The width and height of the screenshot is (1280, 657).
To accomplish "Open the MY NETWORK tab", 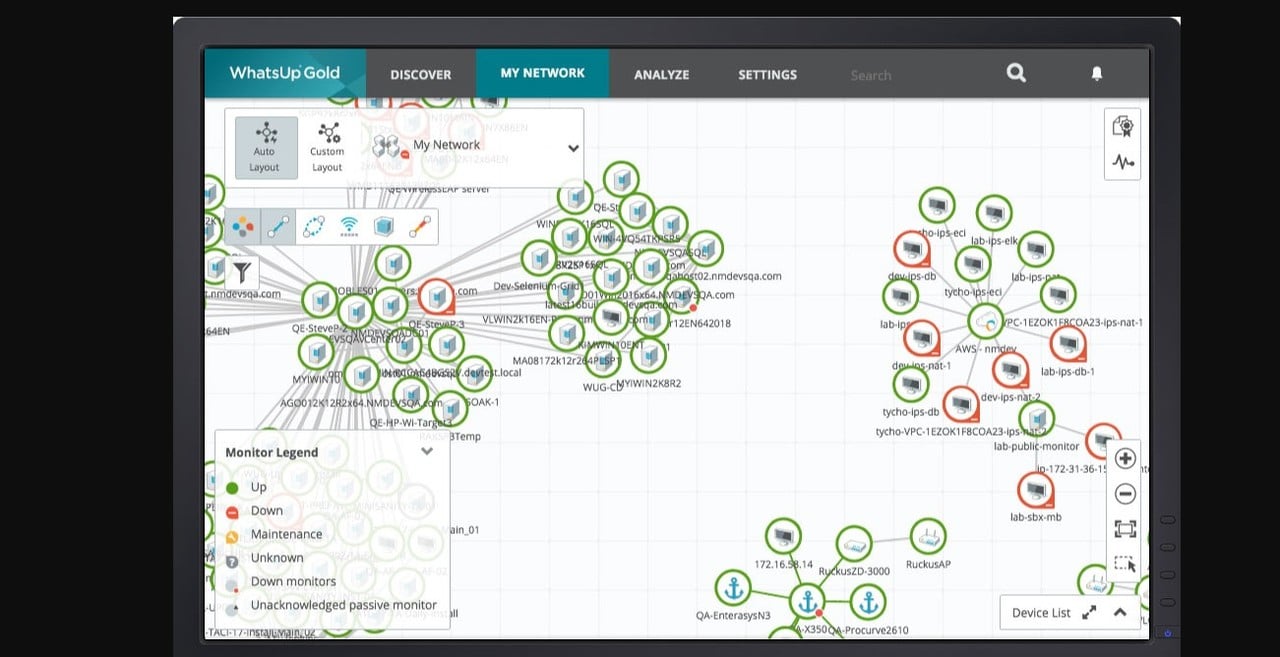I will coord(543,73).
